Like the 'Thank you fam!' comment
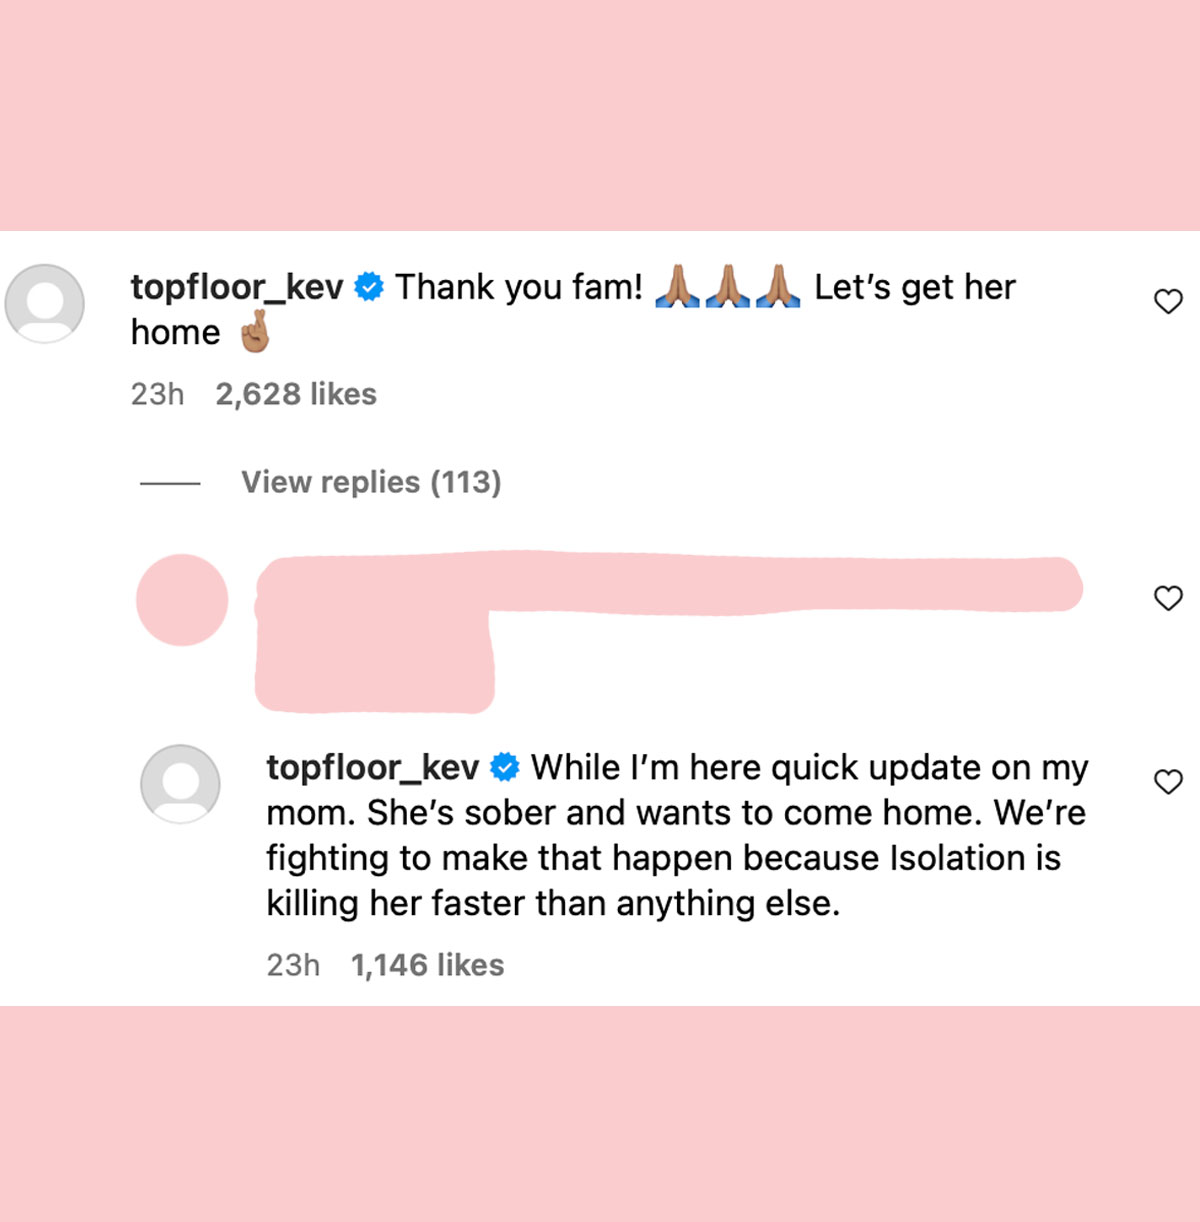 tap(1168, 301)
